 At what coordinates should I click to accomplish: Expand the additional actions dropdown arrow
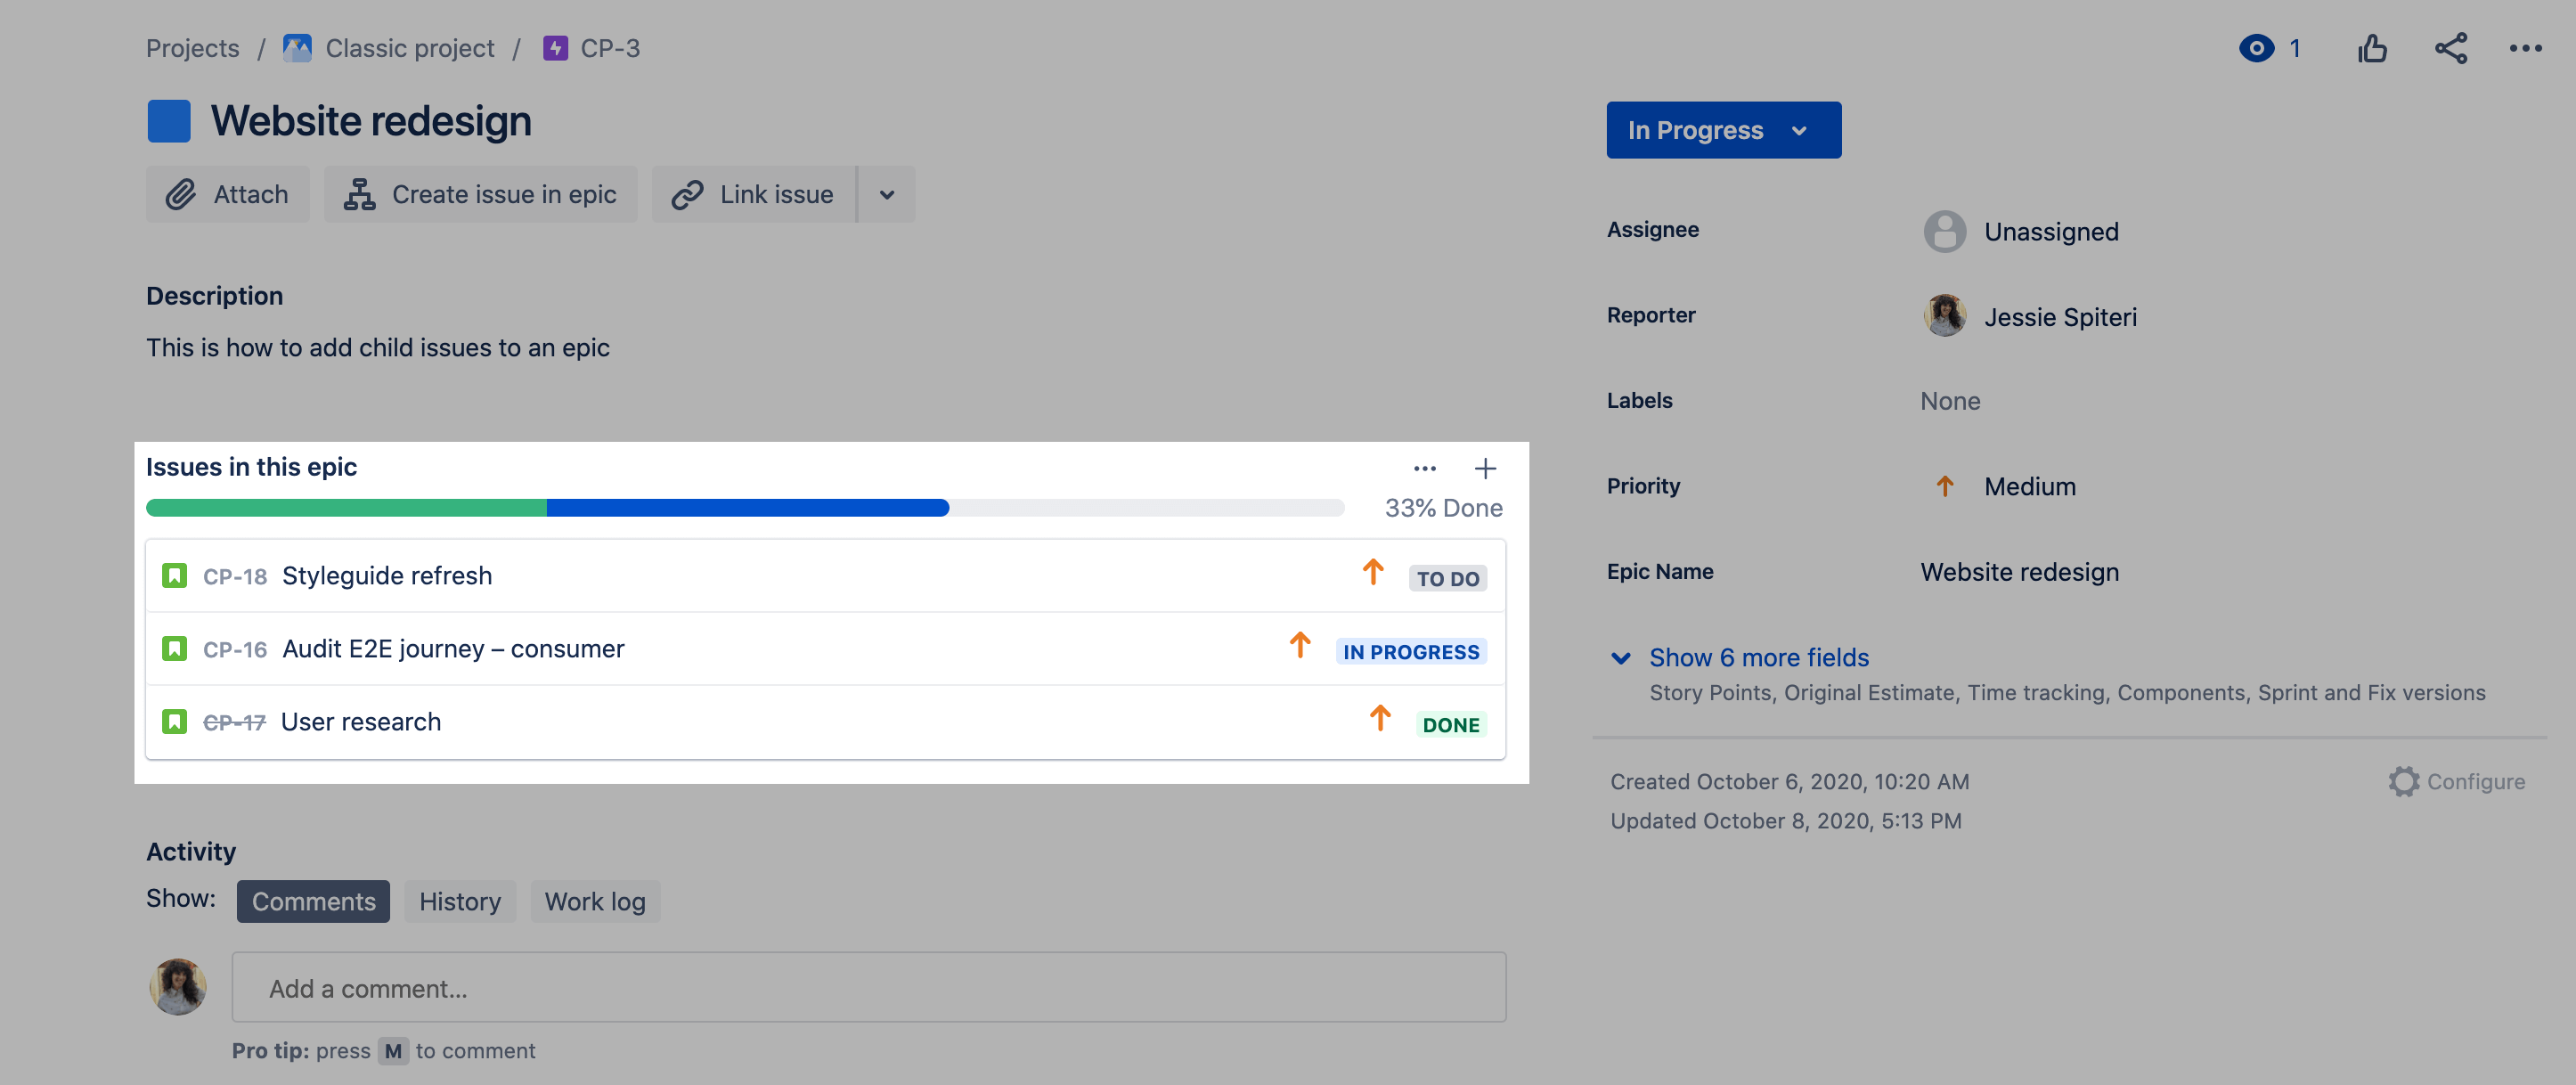point(884,192)
